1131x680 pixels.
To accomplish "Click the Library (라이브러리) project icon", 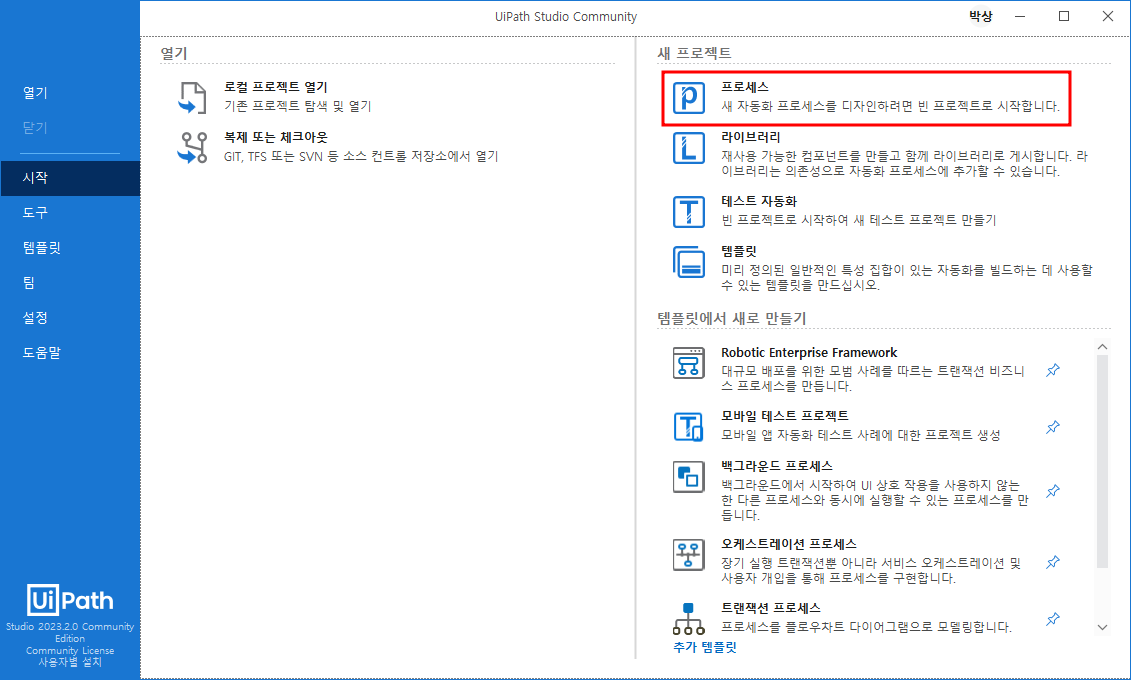I will tap(688, 149).
